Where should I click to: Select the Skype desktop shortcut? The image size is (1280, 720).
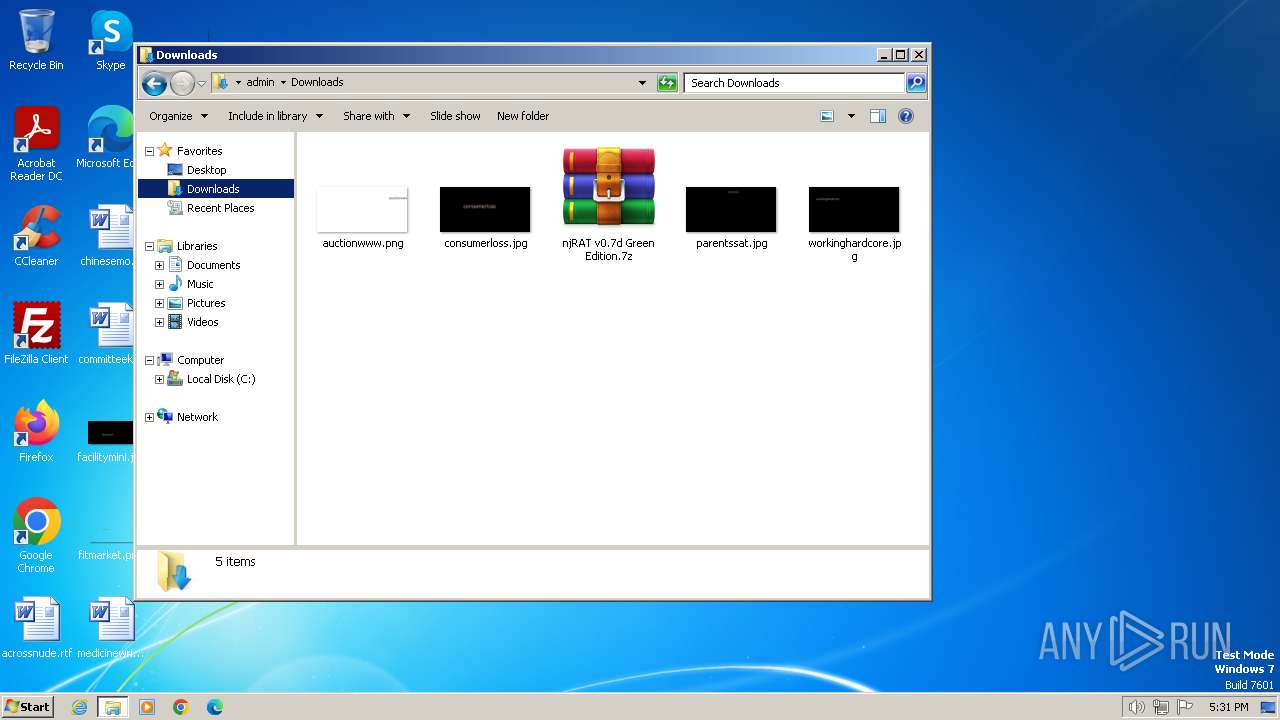[x=110, y=40]
